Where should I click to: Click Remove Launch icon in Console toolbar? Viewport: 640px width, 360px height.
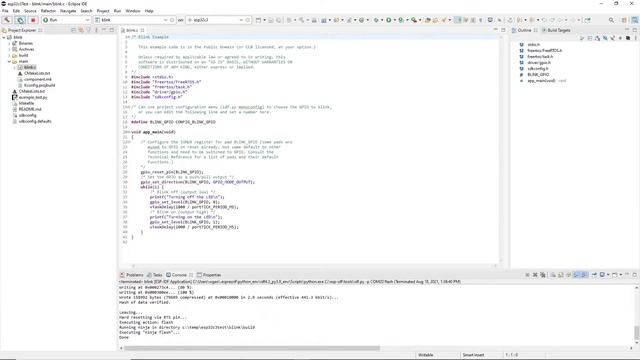(535, 275)
